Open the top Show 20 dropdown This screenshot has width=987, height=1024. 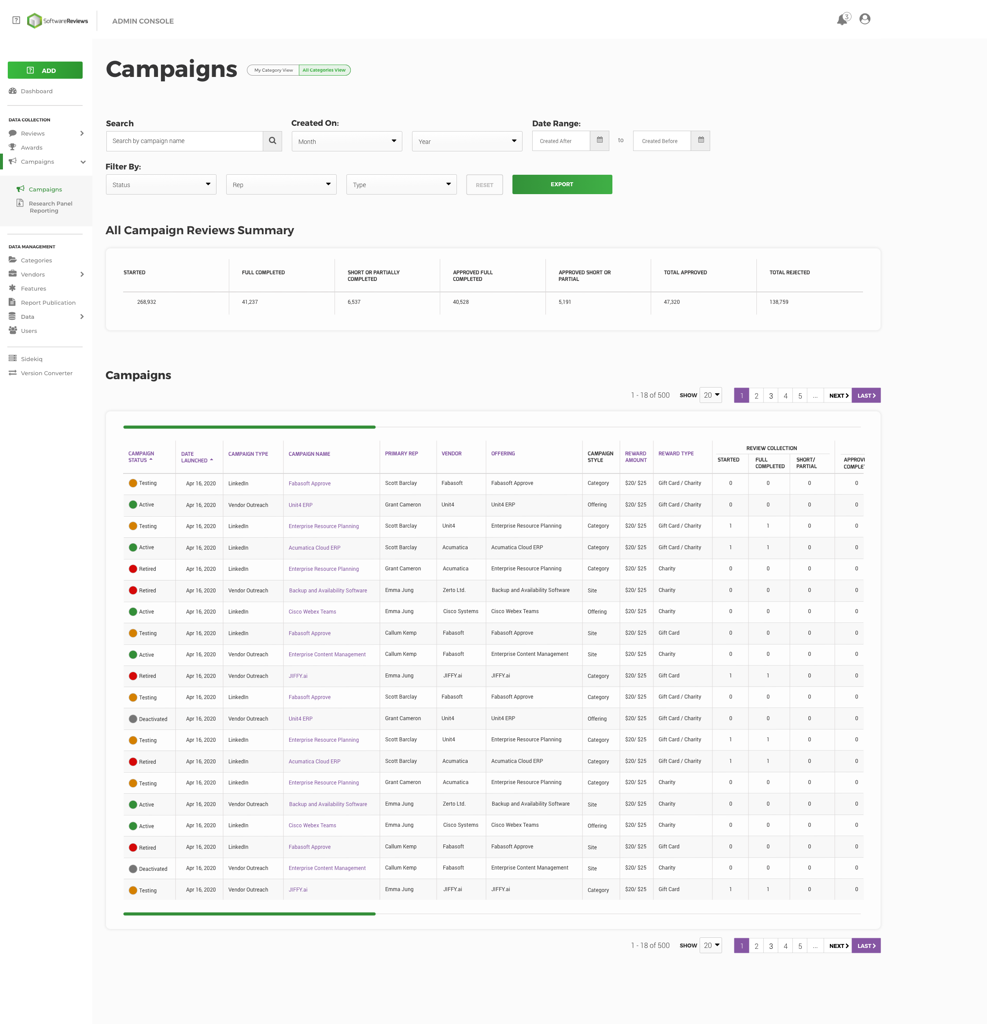pyautogui.click(x=711, y=395)
